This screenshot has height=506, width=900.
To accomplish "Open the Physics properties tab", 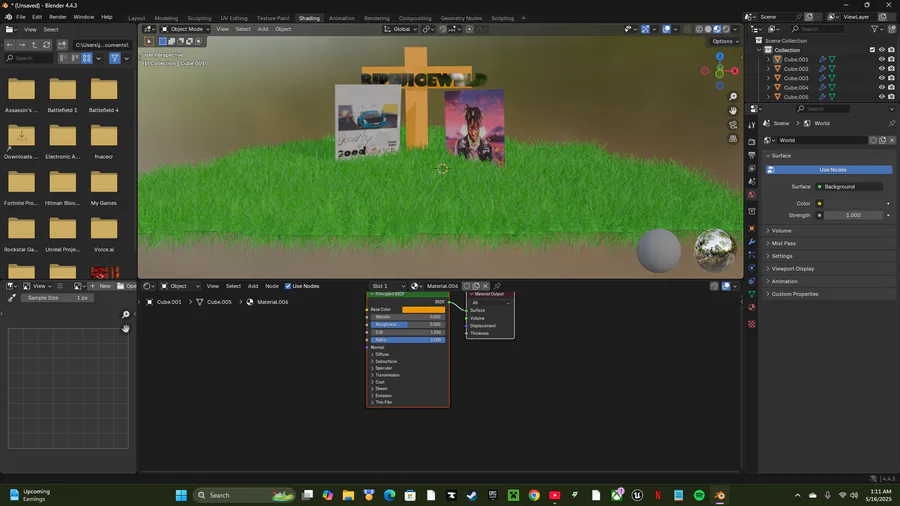I will [x=752, y=268].
